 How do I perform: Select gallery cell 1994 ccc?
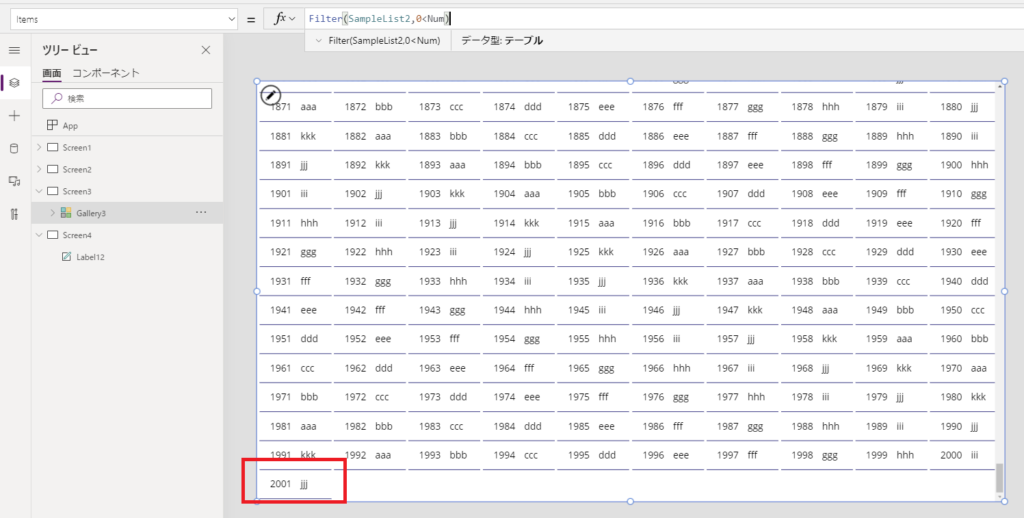click(x=519, y=455)
